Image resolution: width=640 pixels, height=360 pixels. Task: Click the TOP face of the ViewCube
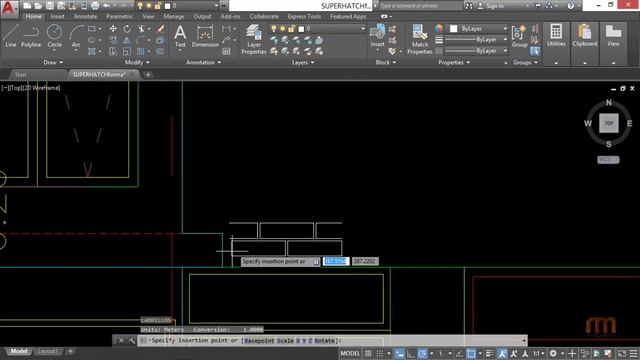click(609, 123)
